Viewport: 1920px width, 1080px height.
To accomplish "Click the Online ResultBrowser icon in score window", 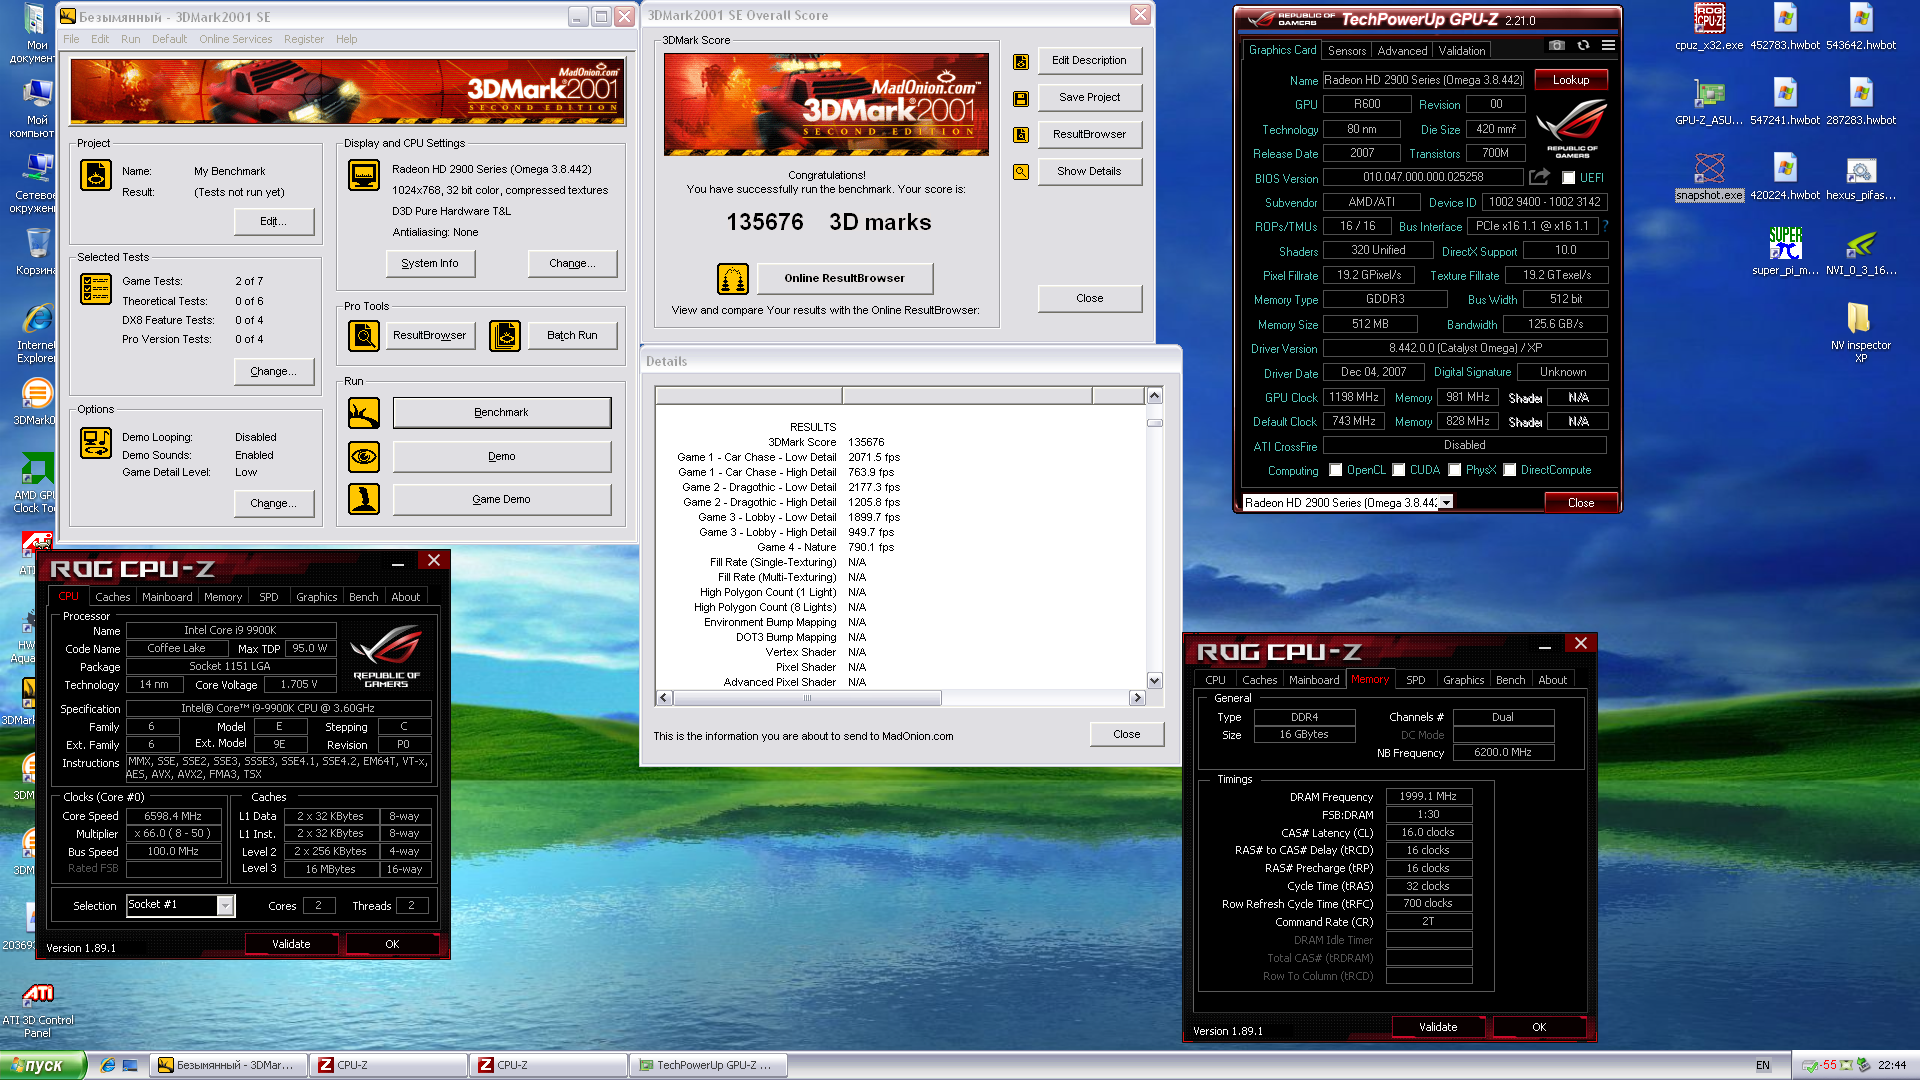I will 733,279.
